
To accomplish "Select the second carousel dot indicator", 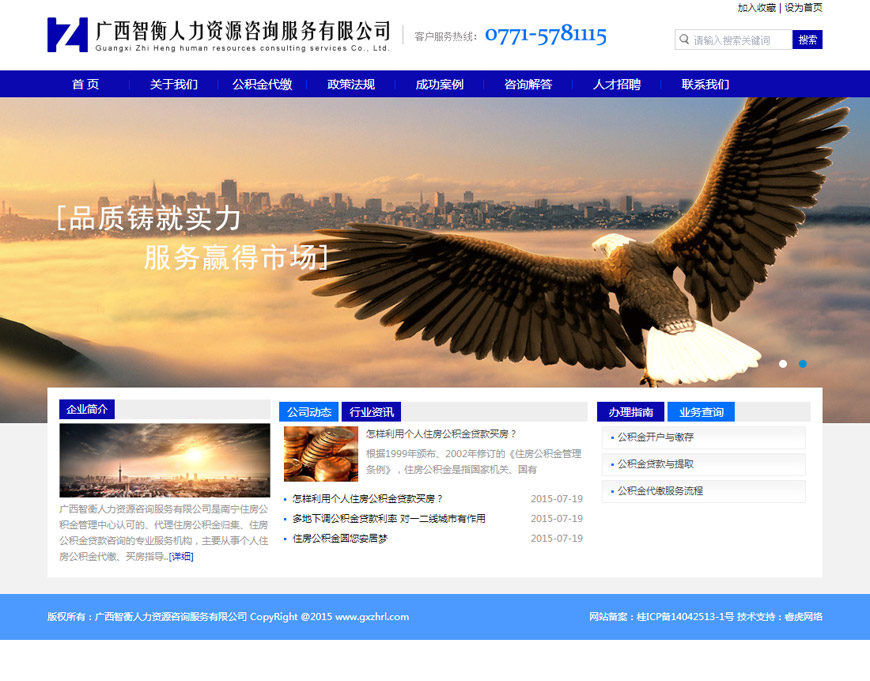I will coord(803,364).
